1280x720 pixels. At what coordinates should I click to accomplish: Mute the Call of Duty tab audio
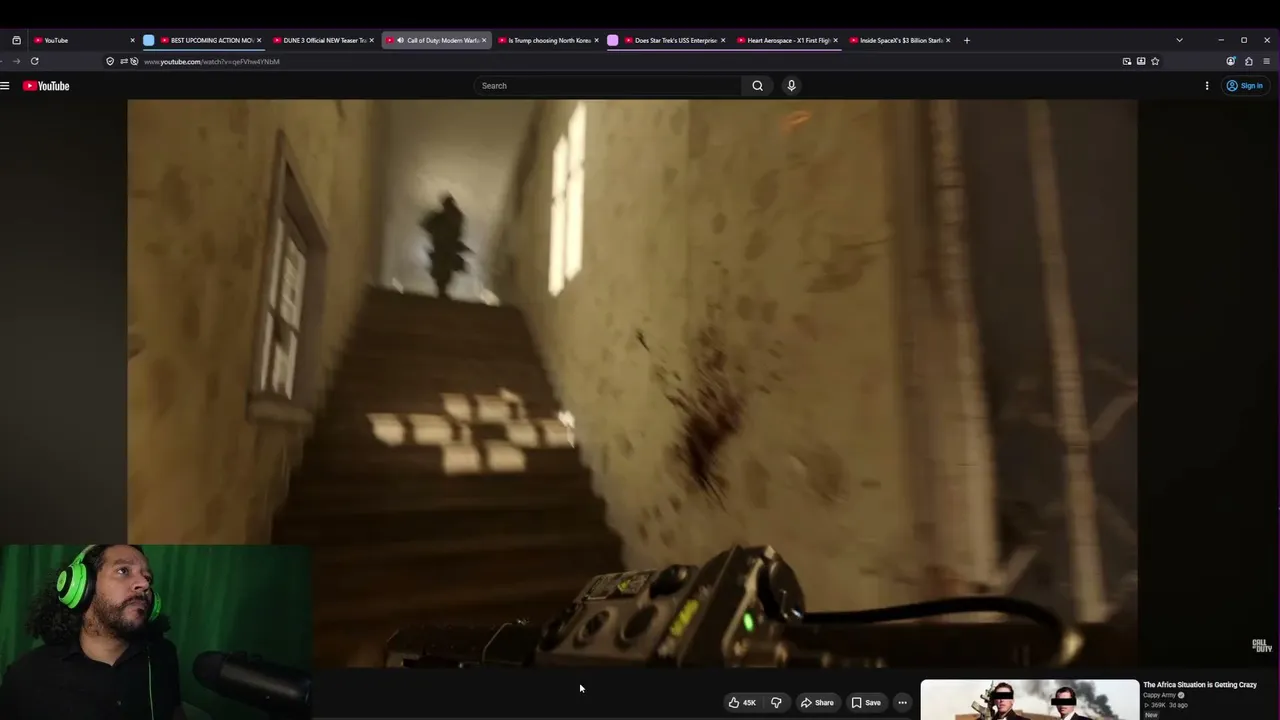coord(400,40)
